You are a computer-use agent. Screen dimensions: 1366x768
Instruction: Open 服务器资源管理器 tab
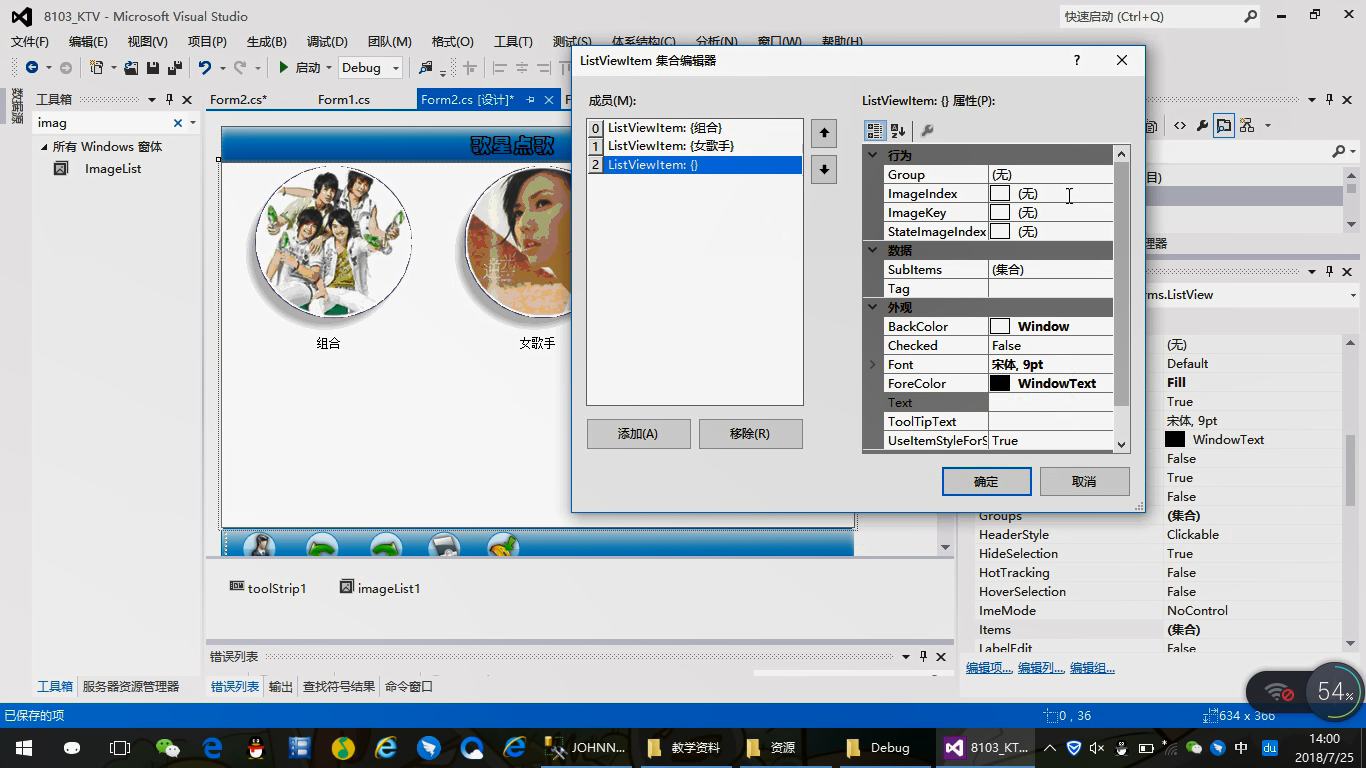click(131, 686)
